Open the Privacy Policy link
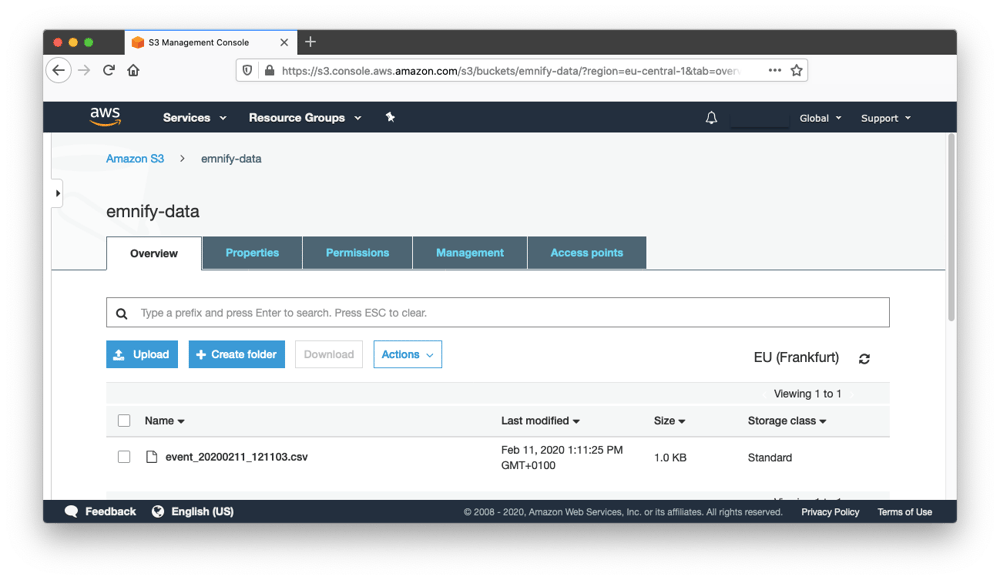The image size is (1000, 580). (830, 512)
